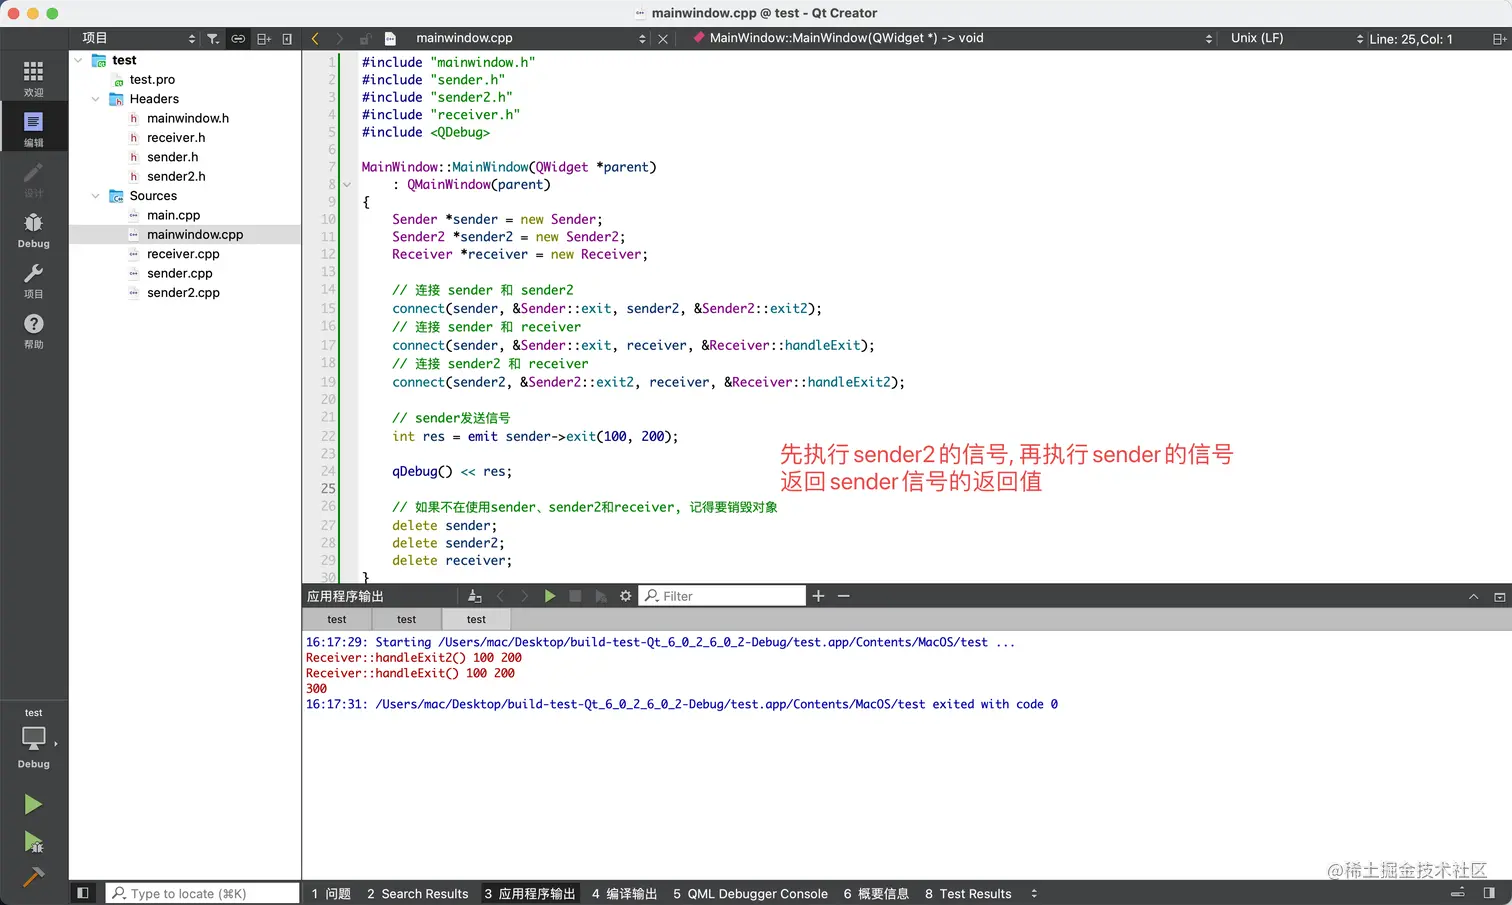Image resolution: width=1512 pixels, height=905 pixels.
Task: Open the 欢迎 (Welcome) mode
Action: point(34,78)
